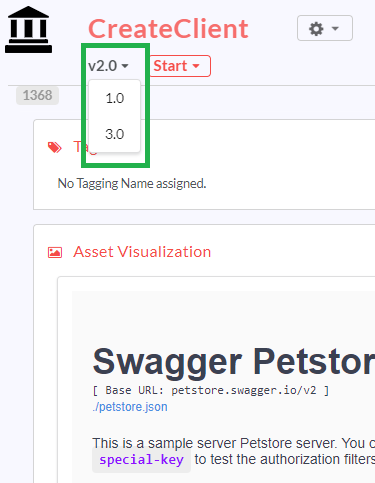The height and width of the screenshot is (483, 375).
Task: Select version 3.0 from the list
Action: click(115, 134)
